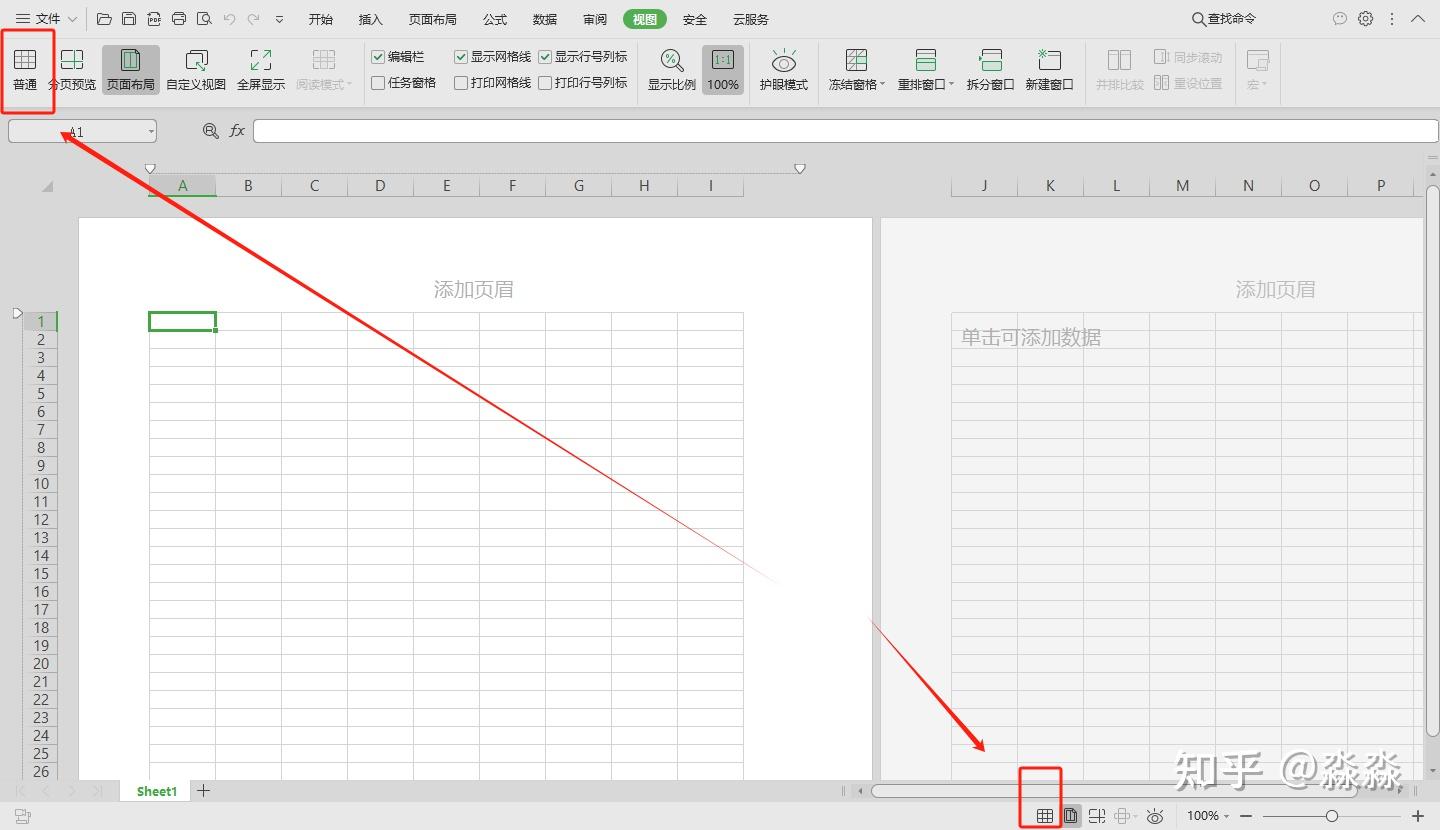The image size is (1440, 830).
Task: Open the 插入 ribbon tab
Action: pyautogui.click(x=371, y=19)
